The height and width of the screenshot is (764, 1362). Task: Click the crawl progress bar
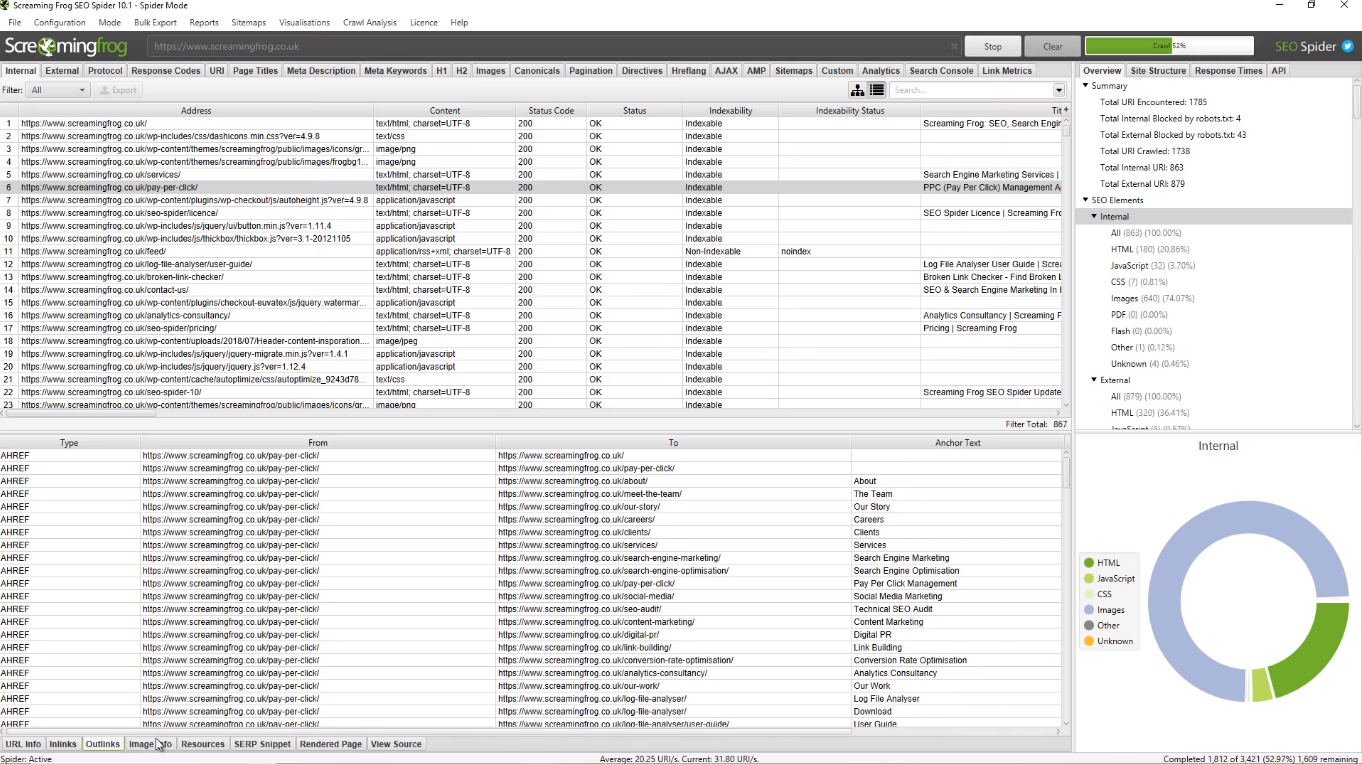pyautogui.click(x=1168, y=46)
